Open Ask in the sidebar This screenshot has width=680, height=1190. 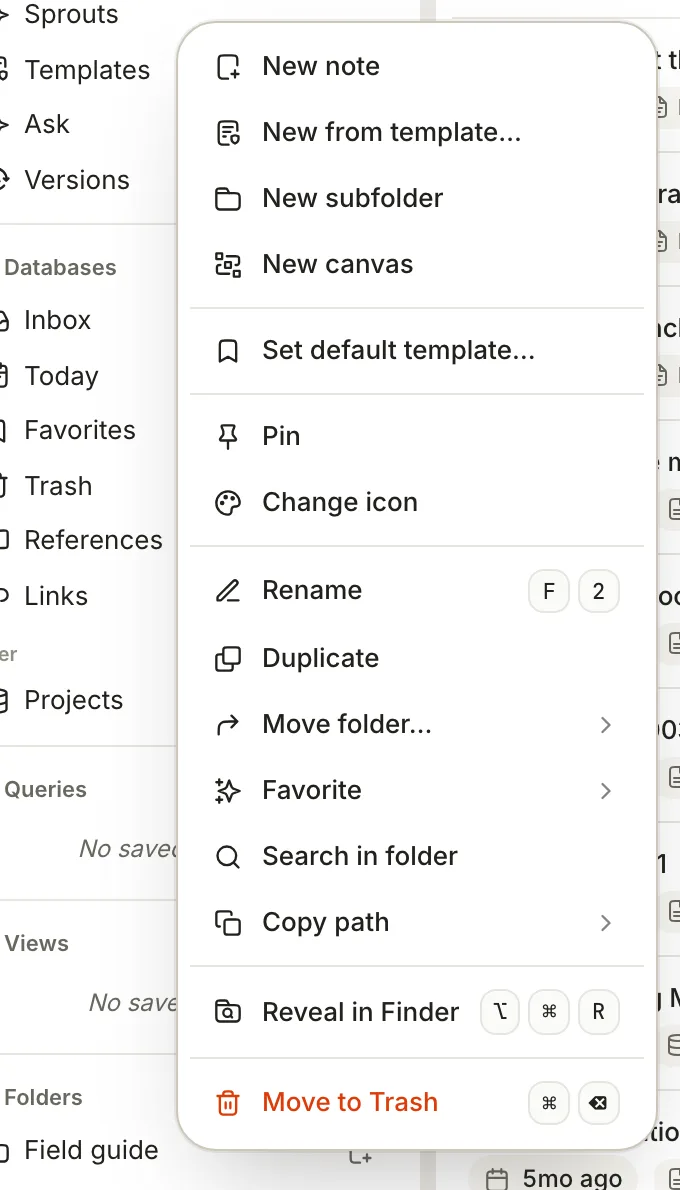[x=47, y=124]
